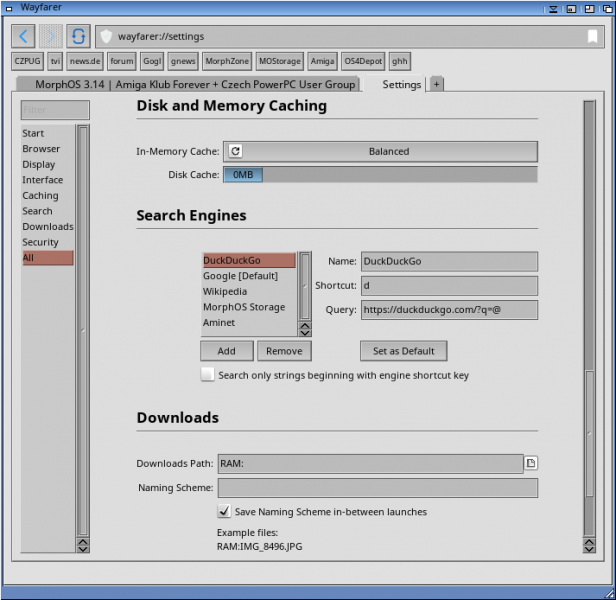Click engine list scroll up arrow
This screenshot has height=600, width=616.
pyautogui.click(x=305, y=327)
